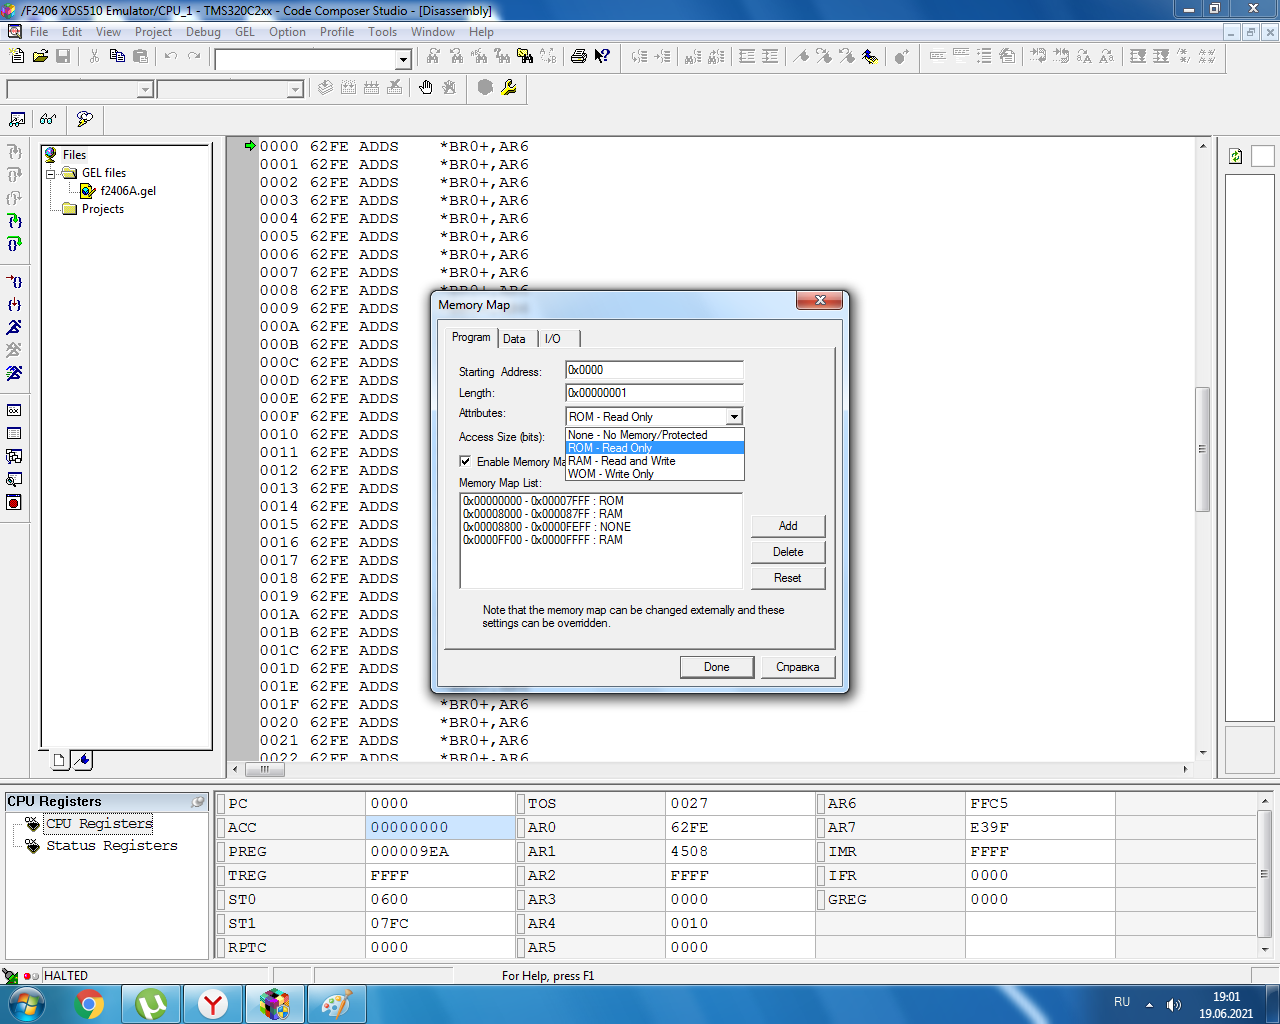This screenshot has width=1280, height=1024.
Task: Click the Animate icon in debug toolbar
Action: [14, 373]
